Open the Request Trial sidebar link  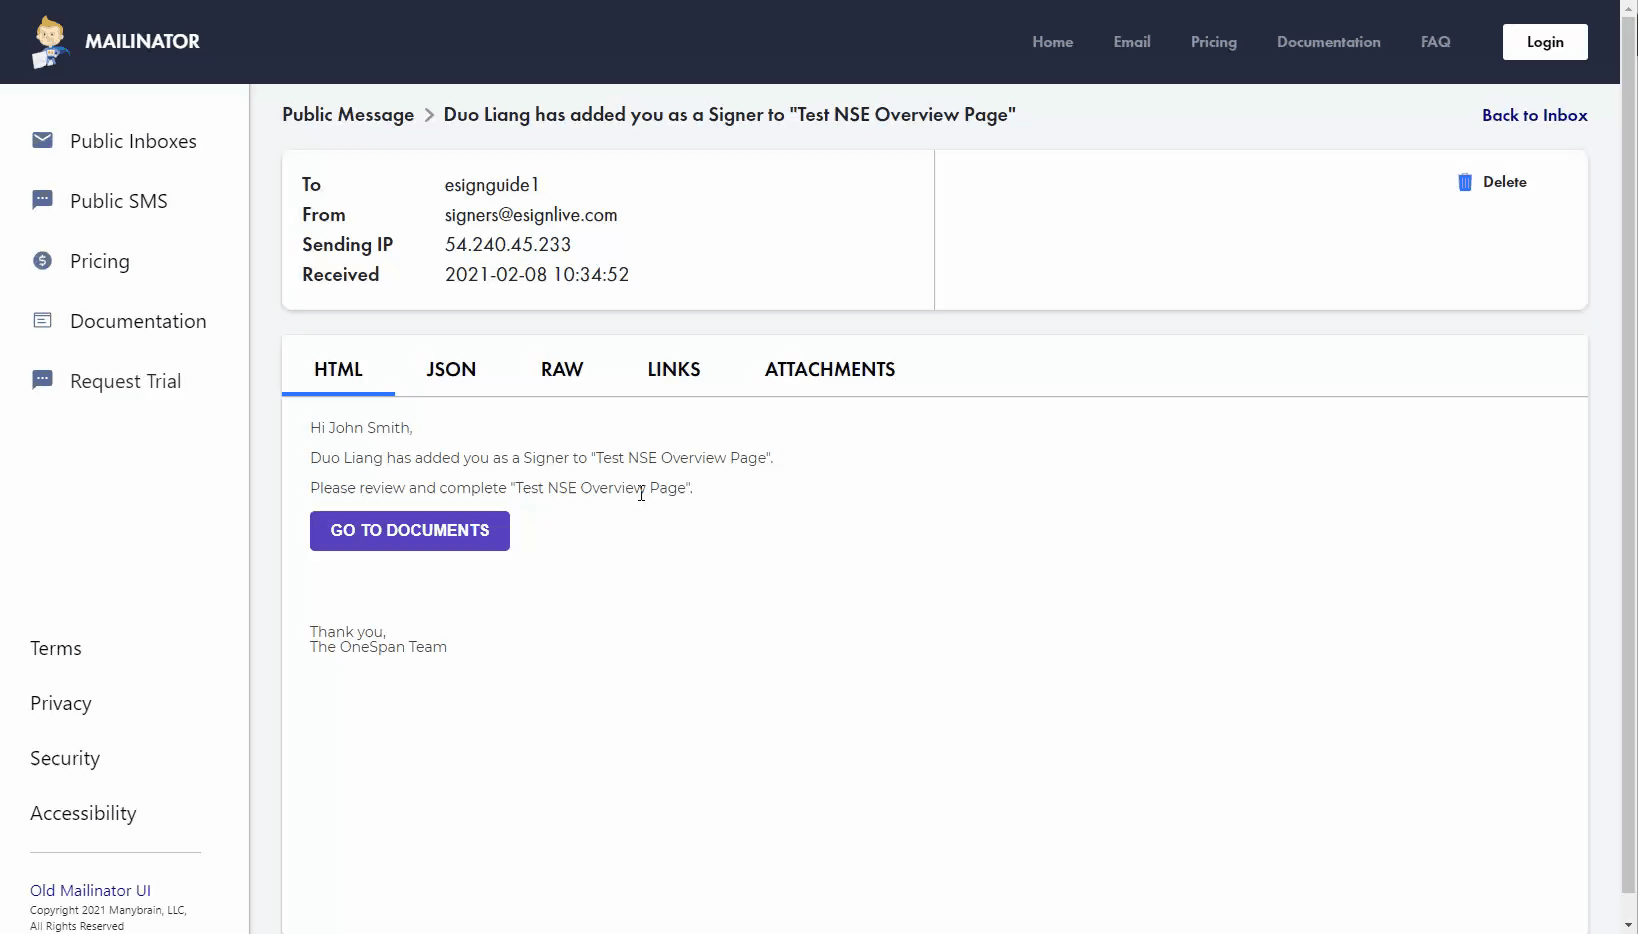126,381
